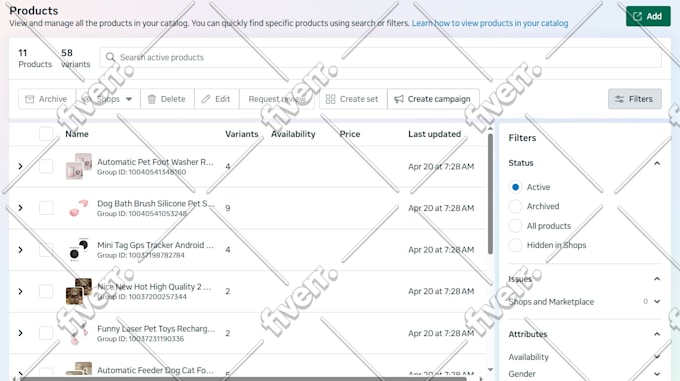Open the Automatic Pet Foot Washer thumbnail
The image size is (680, 381).
point(78,166)
